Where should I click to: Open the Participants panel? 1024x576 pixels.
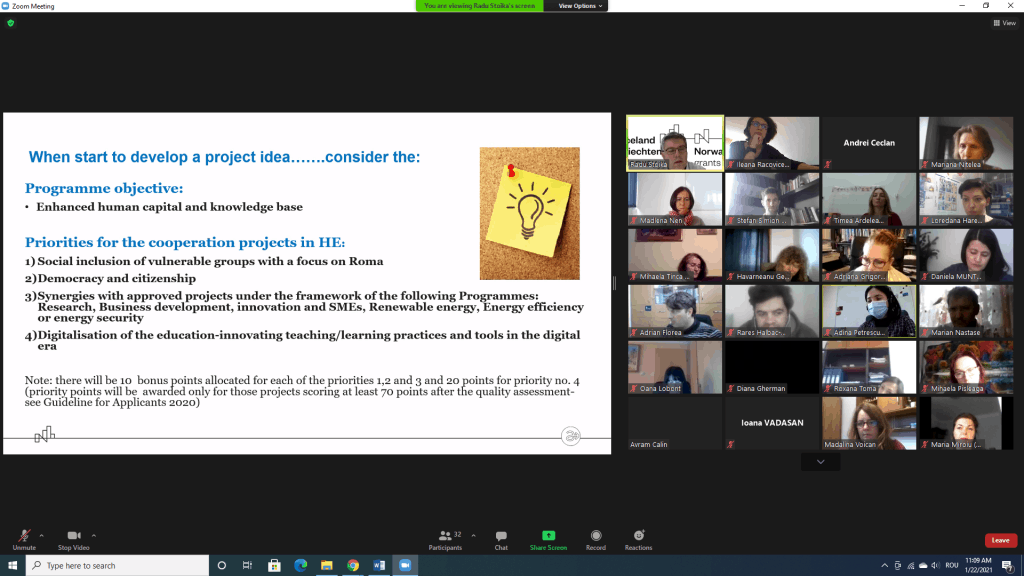click(445, 538)
